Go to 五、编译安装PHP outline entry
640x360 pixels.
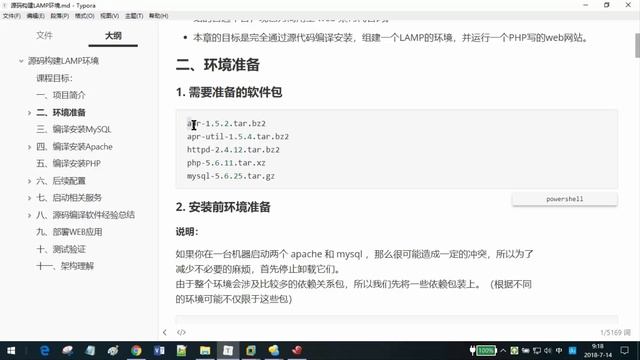tap(69, 164)
